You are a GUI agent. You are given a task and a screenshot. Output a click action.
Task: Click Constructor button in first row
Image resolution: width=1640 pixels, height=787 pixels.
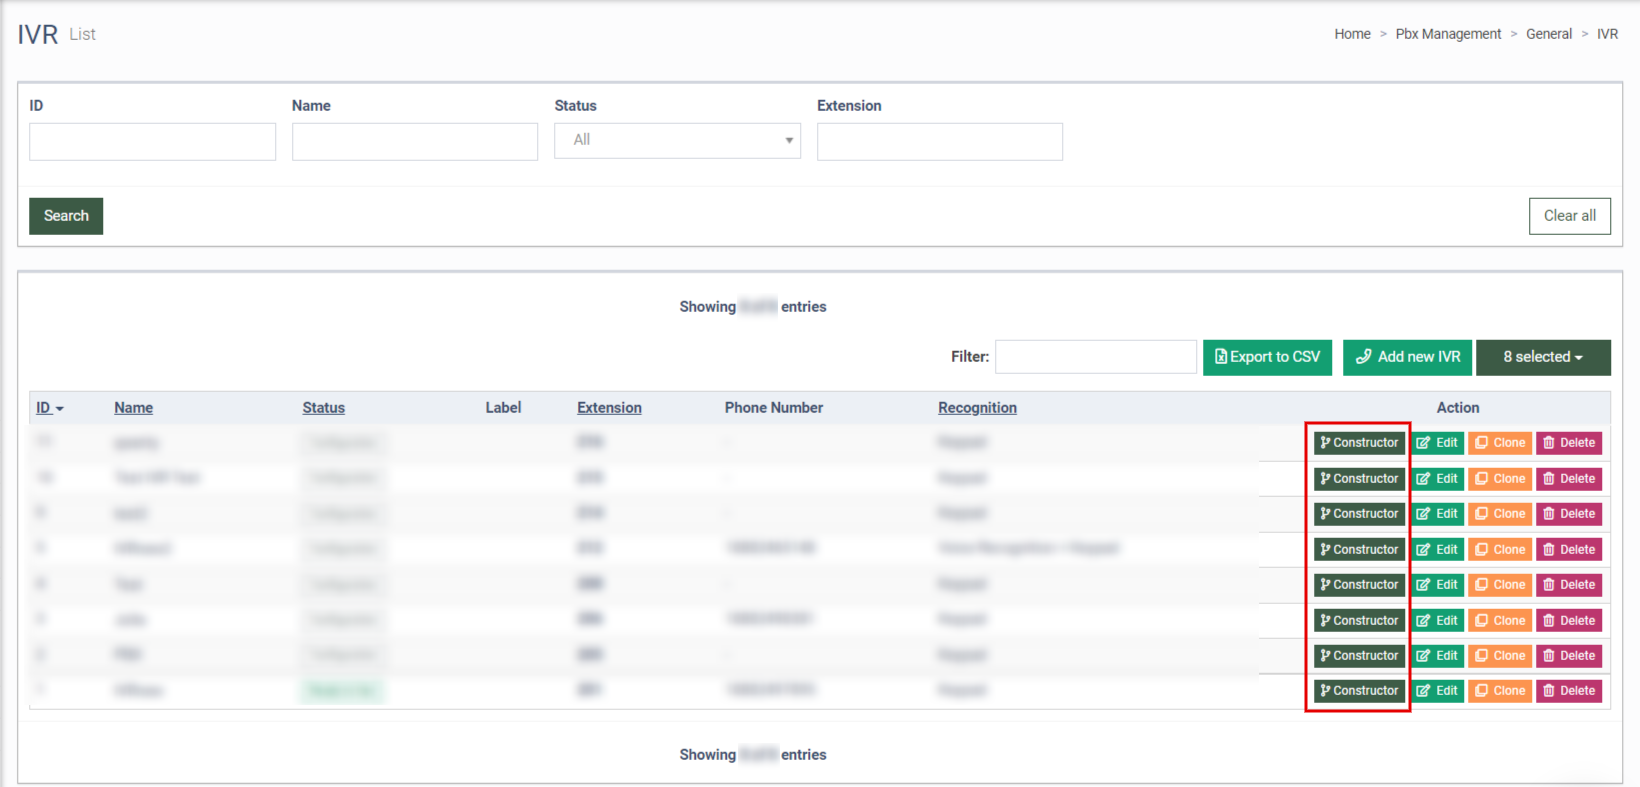pos(1359,443)
